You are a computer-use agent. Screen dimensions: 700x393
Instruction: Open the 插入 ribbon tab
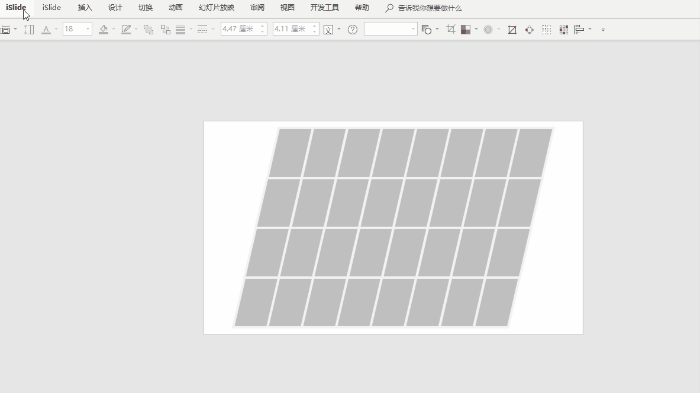85,8
